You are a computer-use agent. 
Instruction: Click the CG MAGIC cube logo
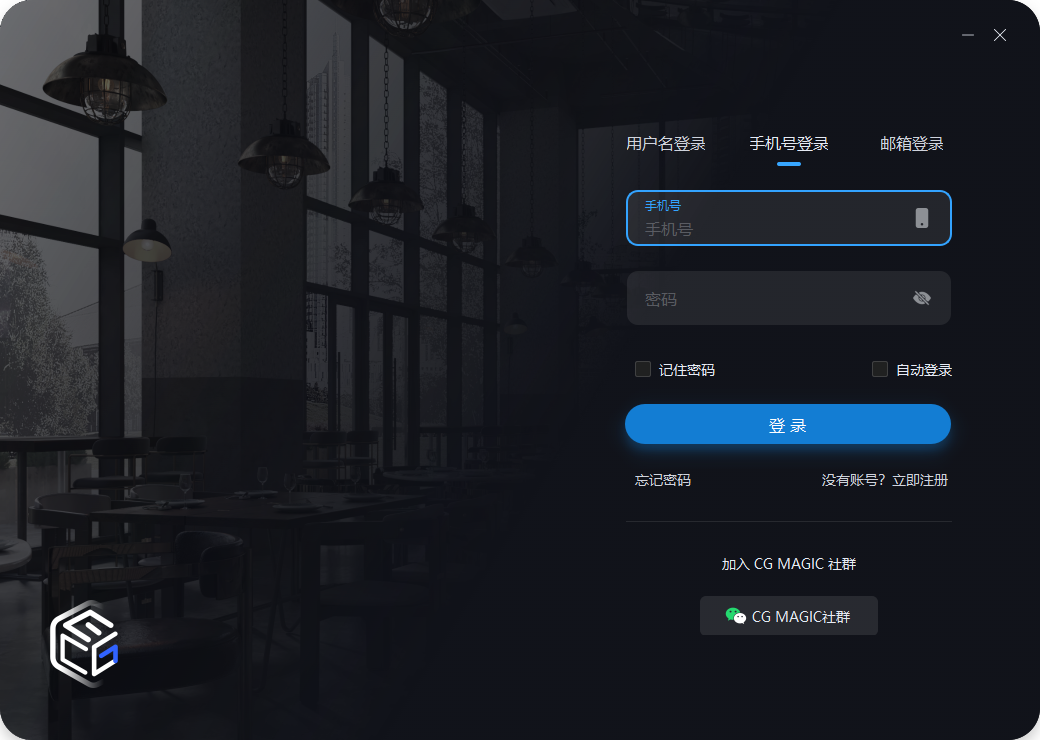(x=84, y=642)
